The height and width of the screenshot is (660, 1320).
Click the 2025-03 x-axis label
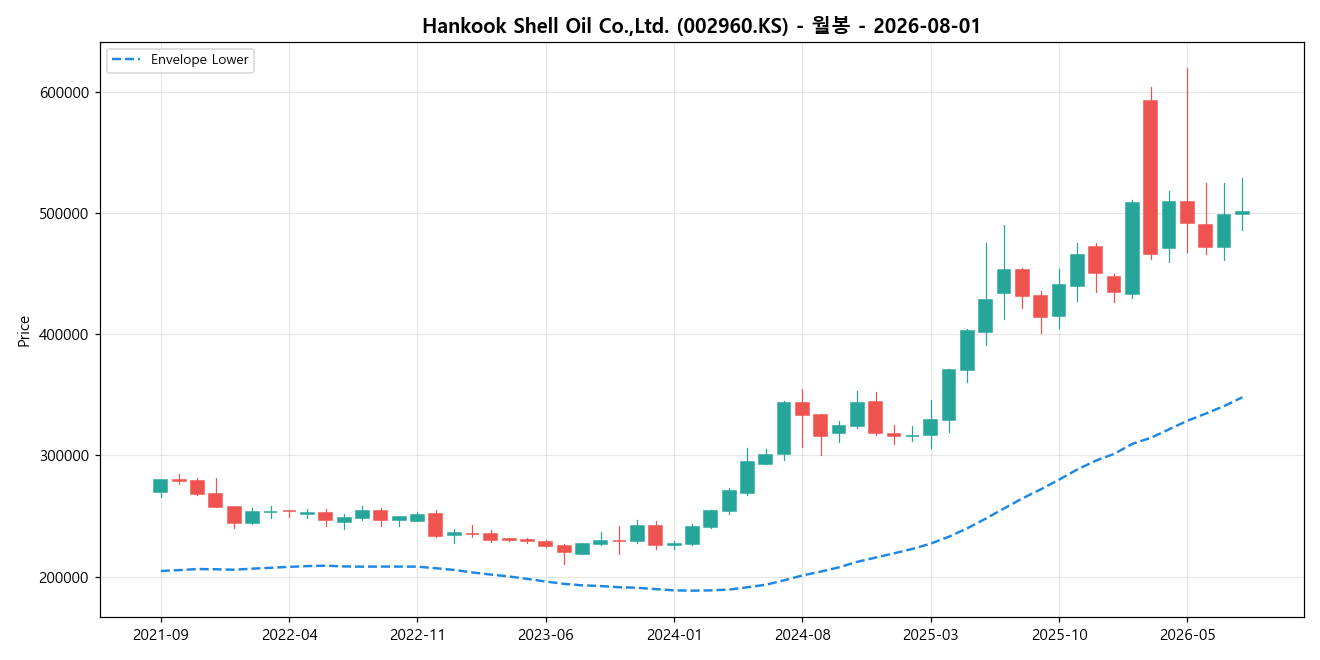(x=931, y=634)
